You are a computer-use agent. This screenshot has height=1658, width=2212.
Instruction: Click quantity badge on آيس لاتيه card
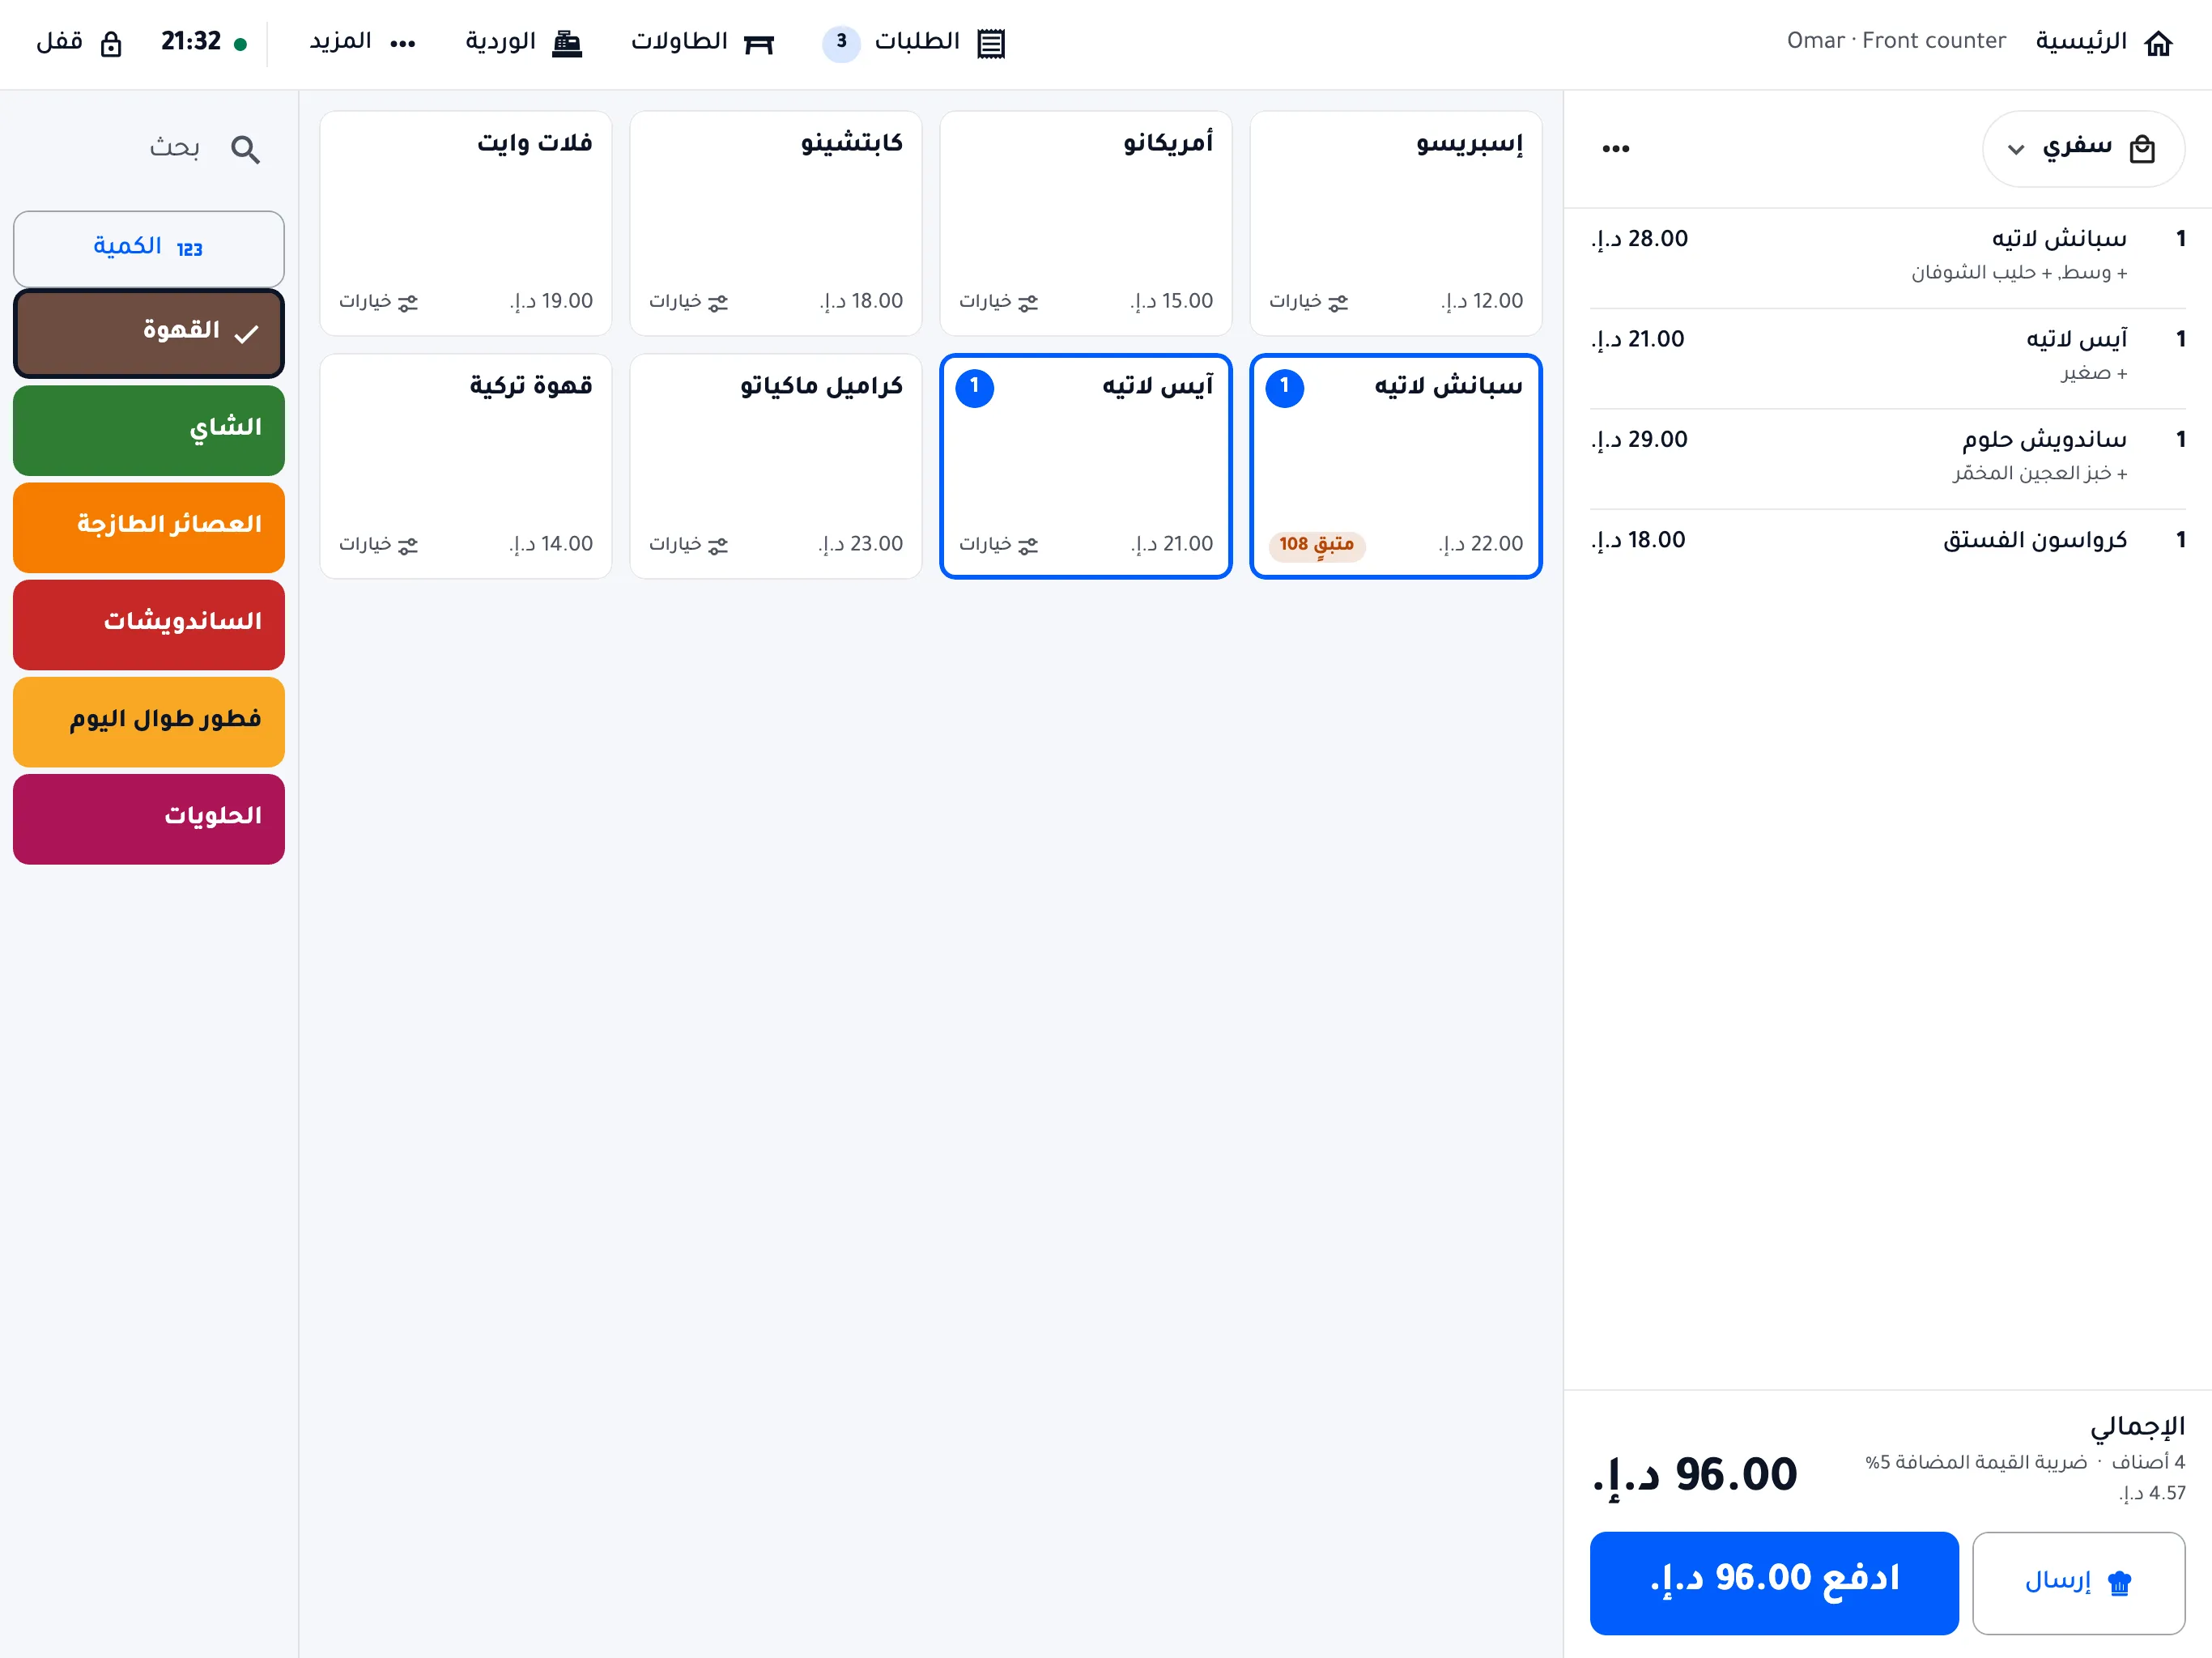(974, 387)
